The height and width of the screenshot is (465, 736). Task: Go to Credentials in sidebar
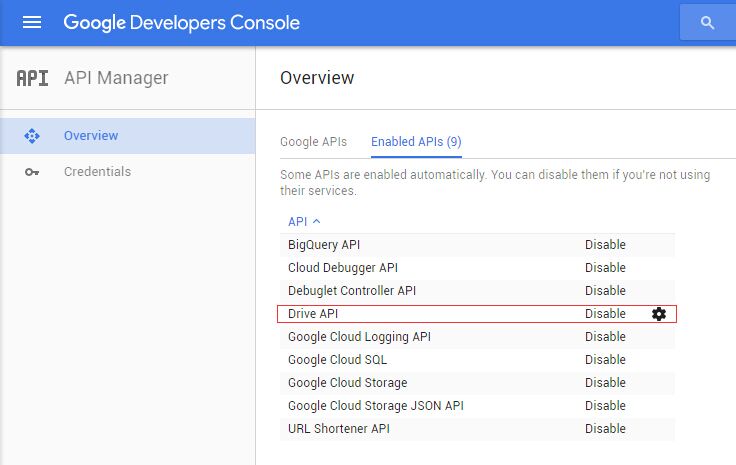(97, 172)
